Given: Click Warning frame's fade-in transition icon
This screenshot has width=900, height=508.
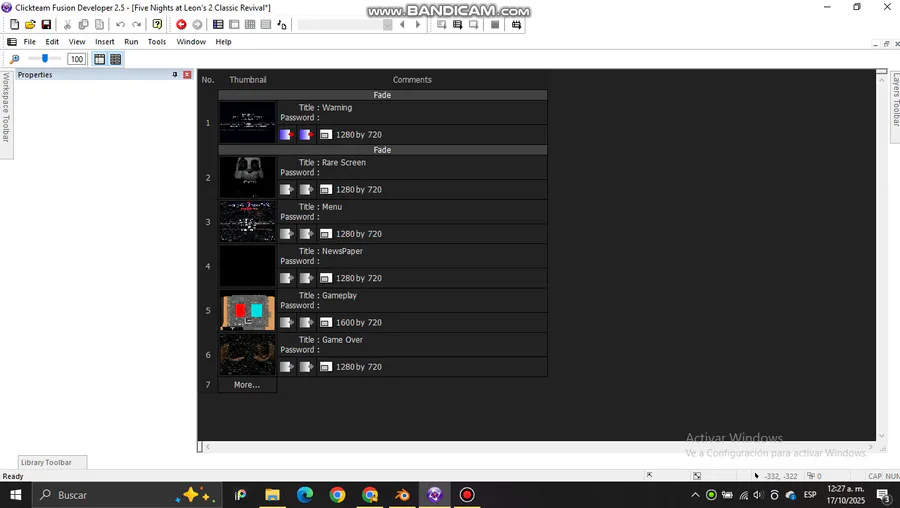Looking at the screenshot, I should [x=286, y=134].
